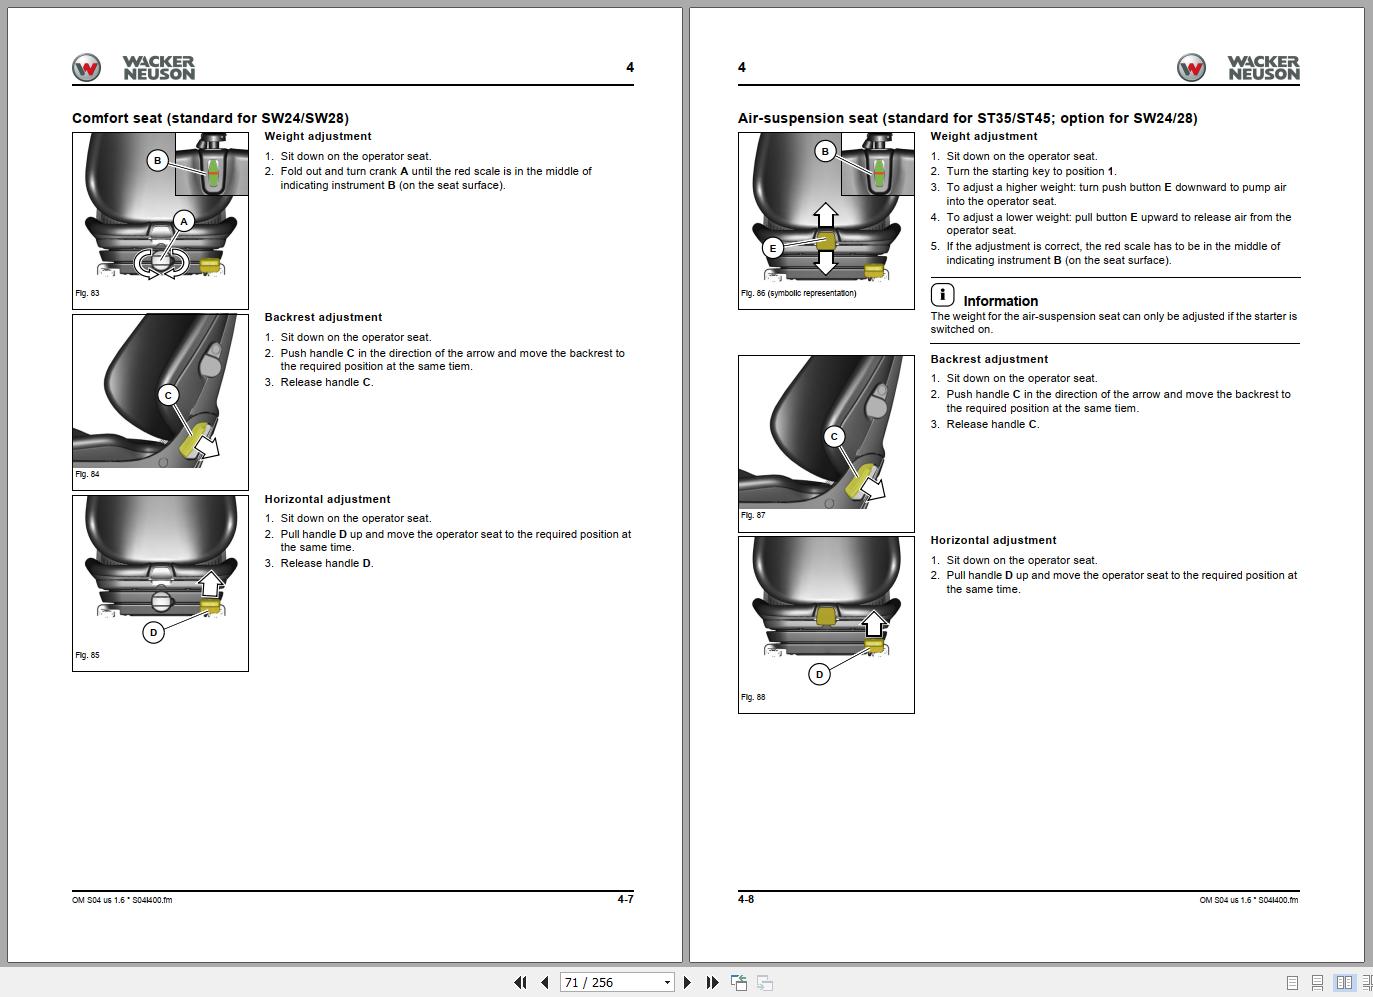Viewport: 1373px width, 997px height.
Task: Click the Air-suspension seat section heading
Action: tap(967, 118)
